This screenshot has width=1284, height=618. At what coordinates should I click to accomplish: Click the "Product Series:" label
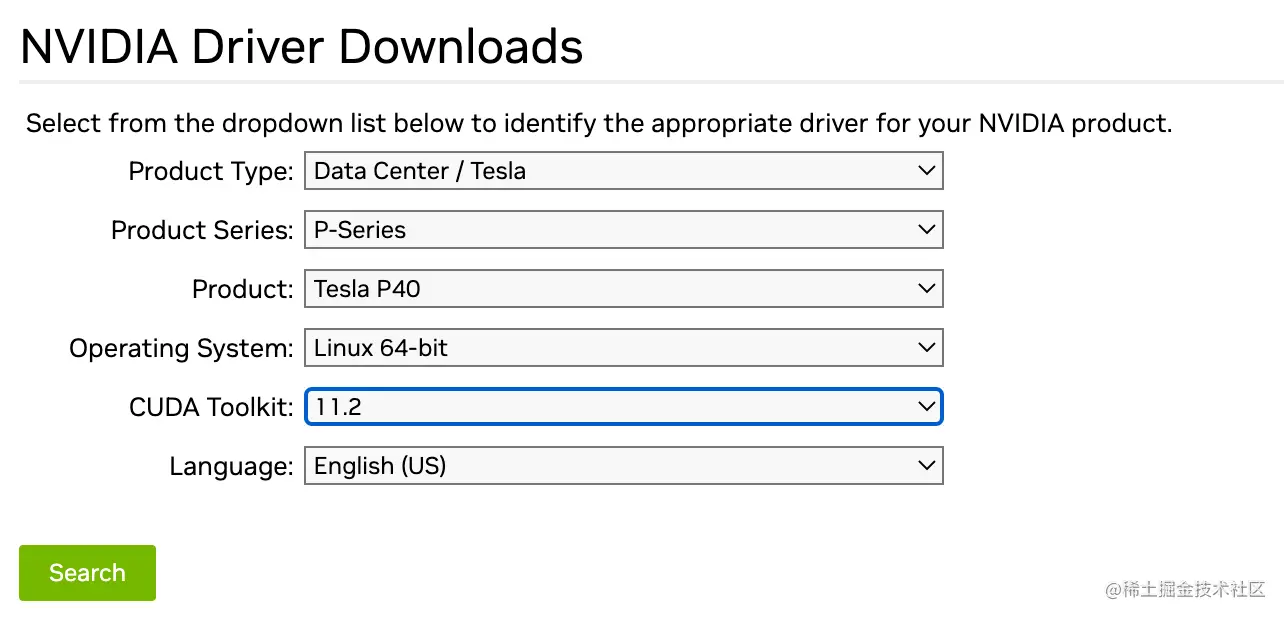202,231
